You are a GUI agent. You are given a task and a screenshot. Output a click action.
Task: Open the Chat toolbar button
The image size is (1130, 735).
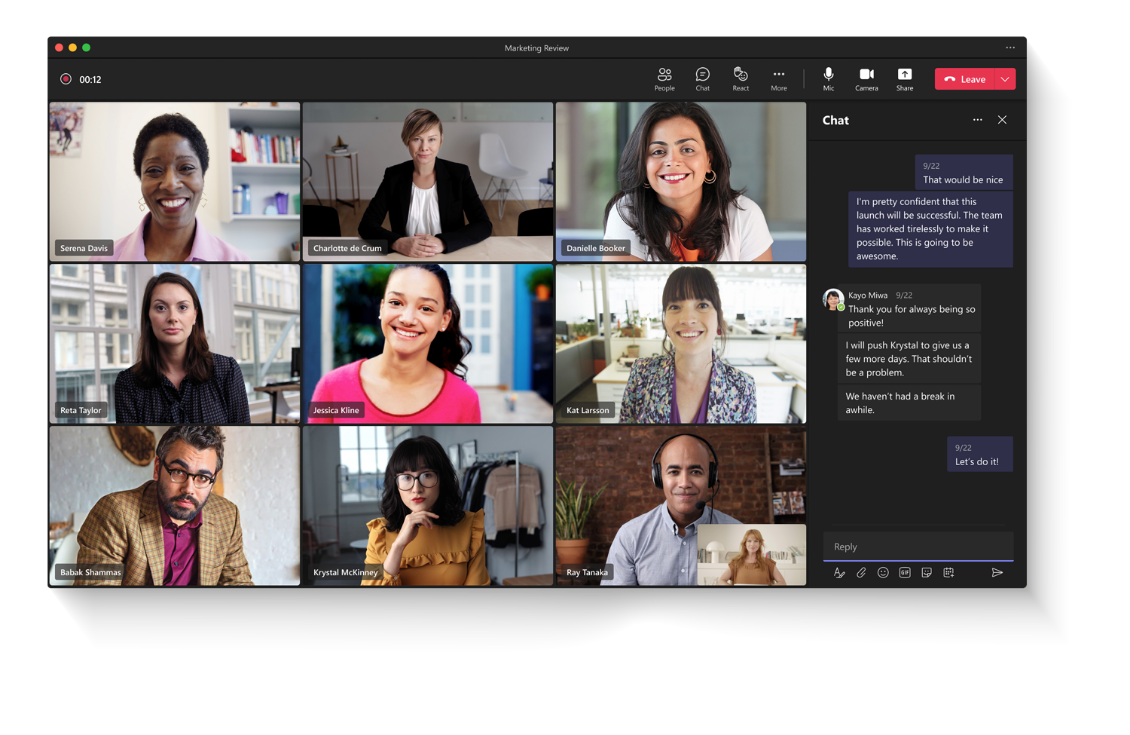coord(703,79)
